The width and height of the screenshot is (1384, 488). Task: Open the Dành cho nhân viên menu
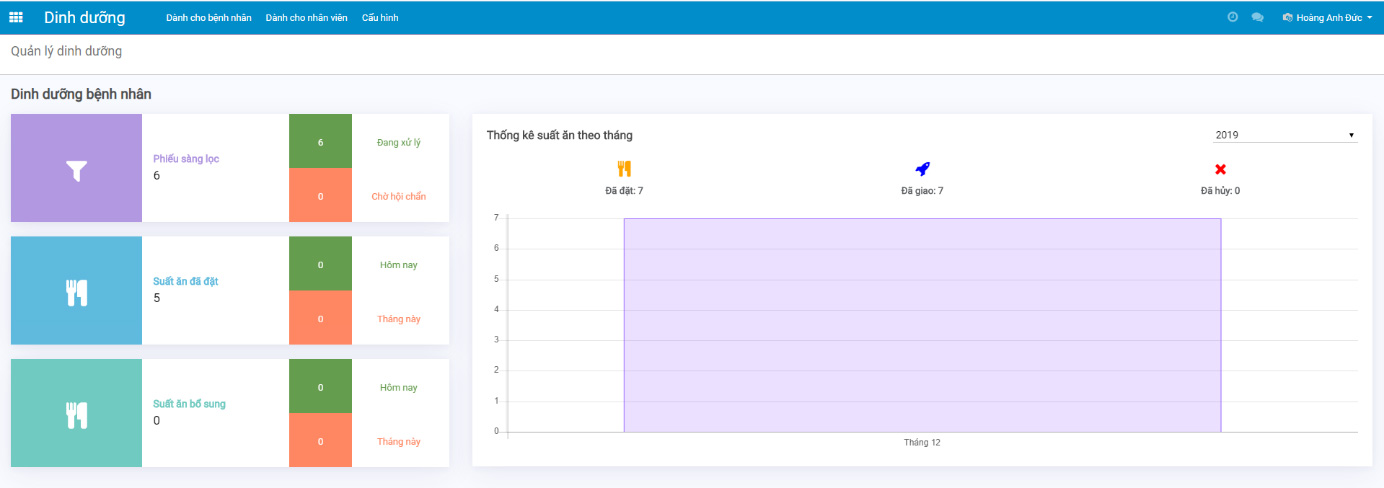tap(307, 18)
